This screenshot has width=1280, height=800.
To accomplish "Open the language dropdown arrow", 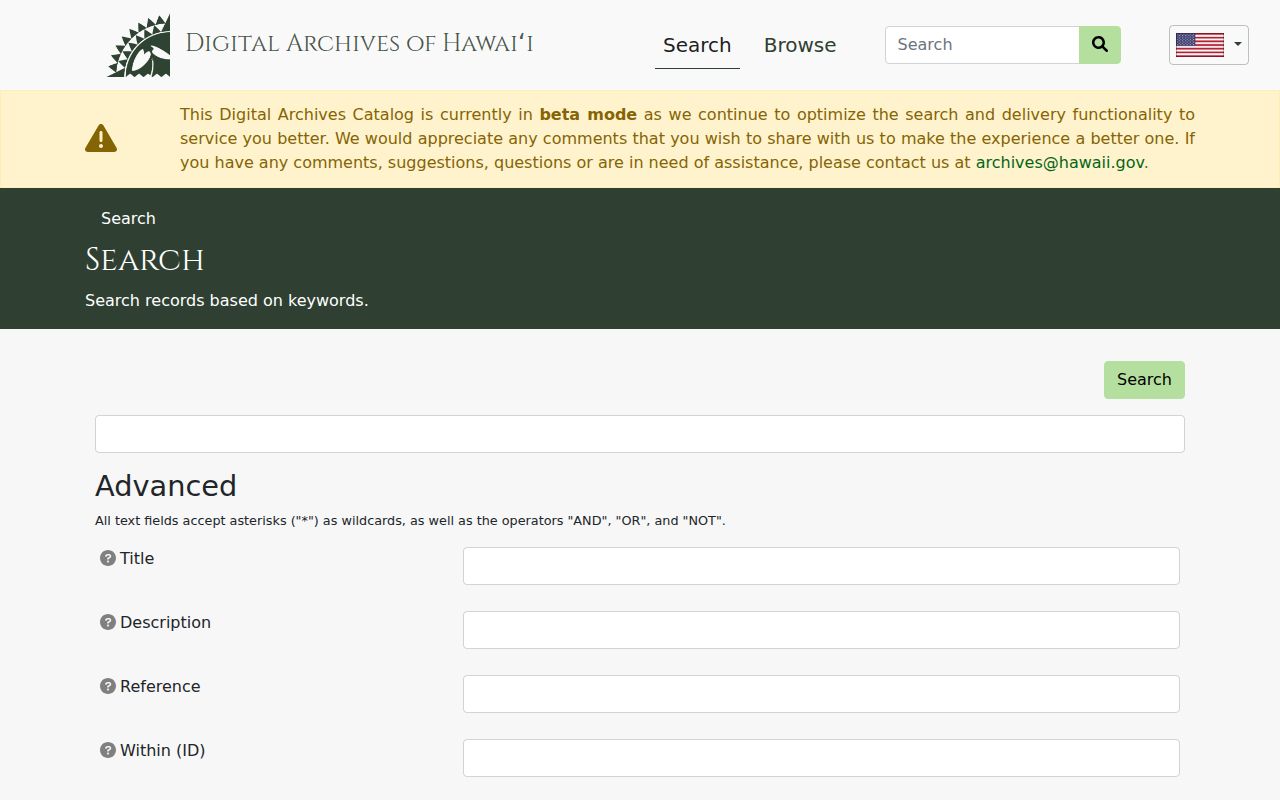I will 1238,45.
